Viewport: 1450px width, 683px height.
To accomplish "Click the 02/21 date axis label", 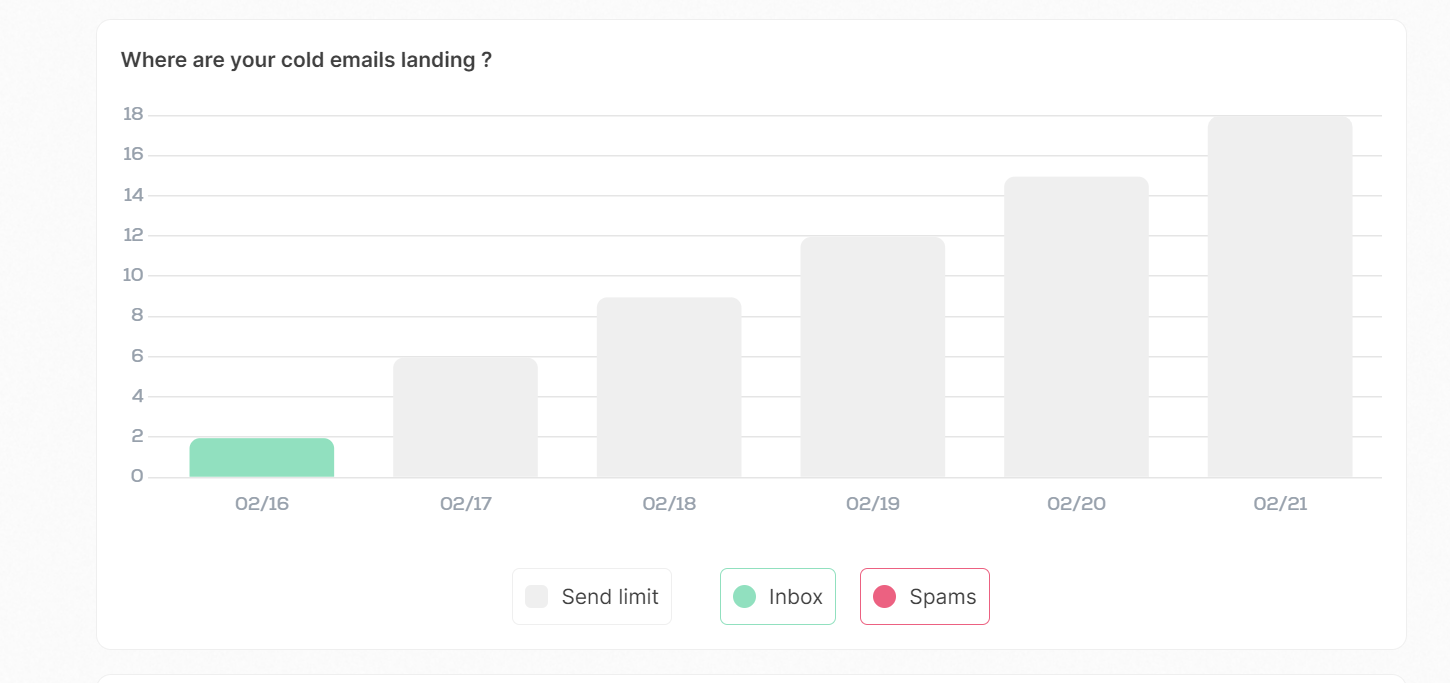I will (x=1280, y=504).
